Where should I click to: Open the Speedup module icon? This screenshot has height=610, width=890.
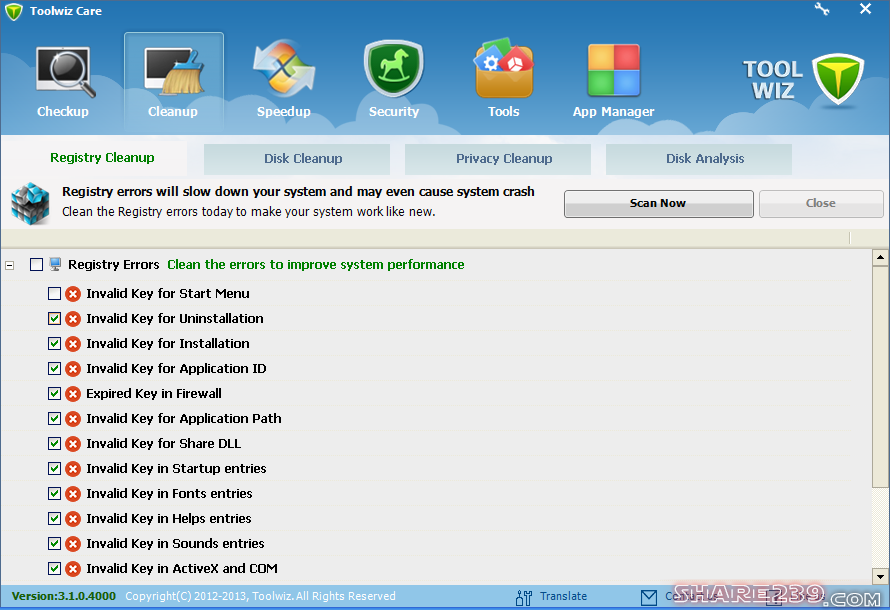click(x=283, y=68)
